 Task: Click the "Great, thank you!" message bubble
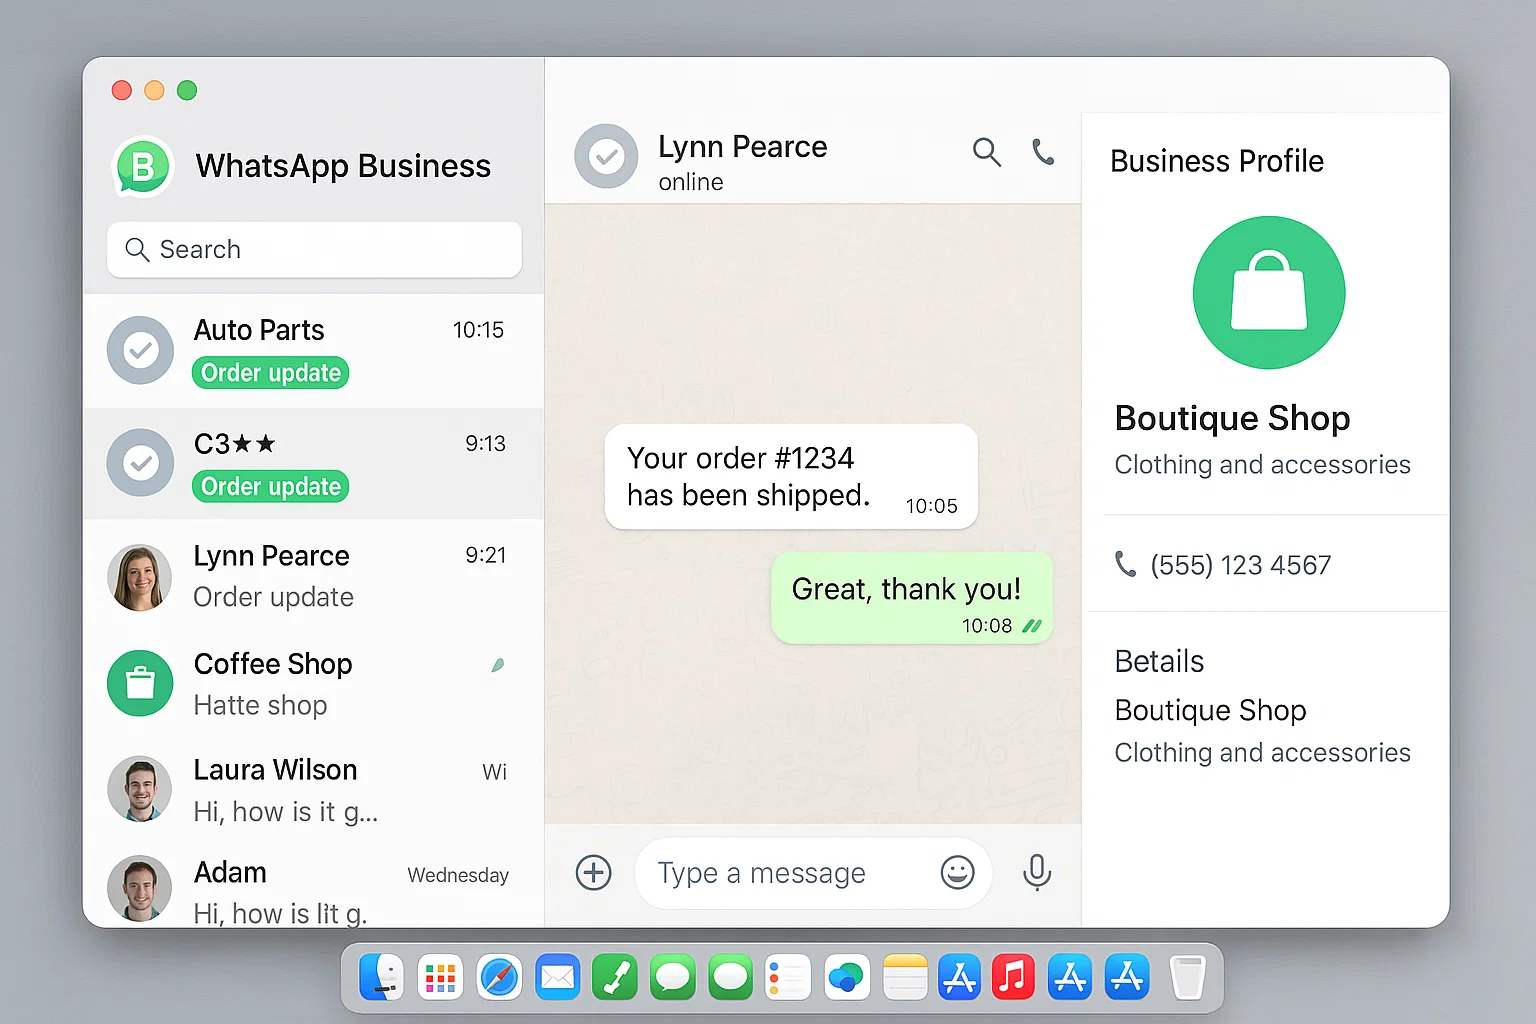(x=912, y=598)
